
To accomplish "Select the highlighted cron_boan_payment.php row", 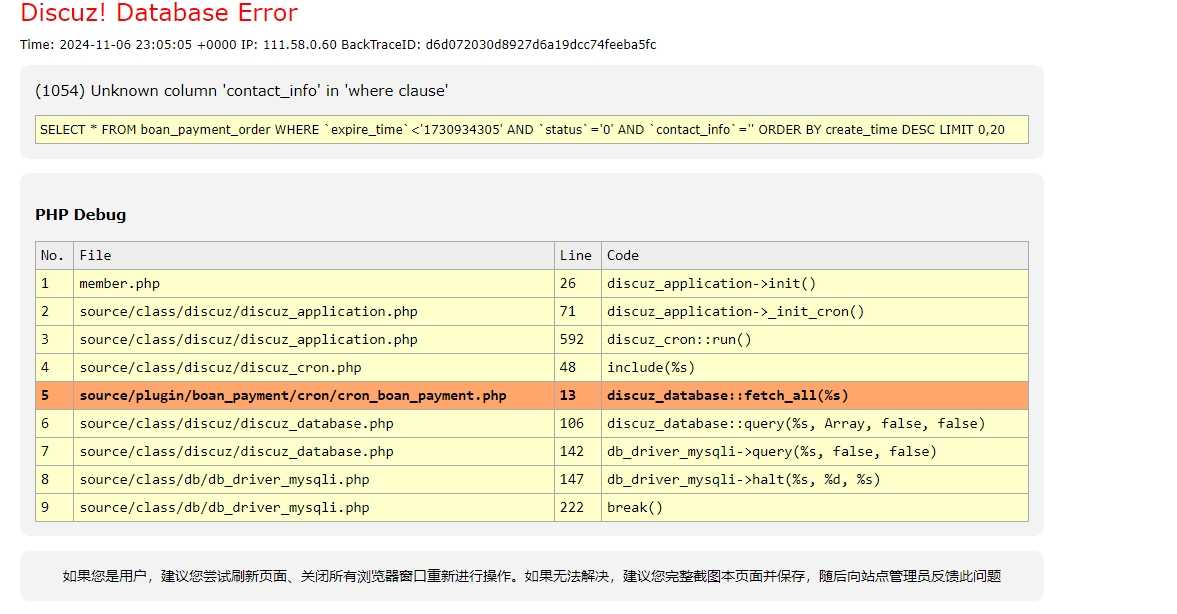I will coord(293,396).
